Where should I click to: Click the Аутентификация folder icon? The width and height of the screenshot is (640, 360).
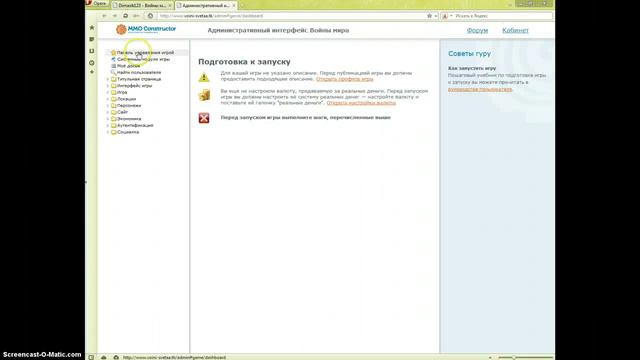(x=113, y=125)
